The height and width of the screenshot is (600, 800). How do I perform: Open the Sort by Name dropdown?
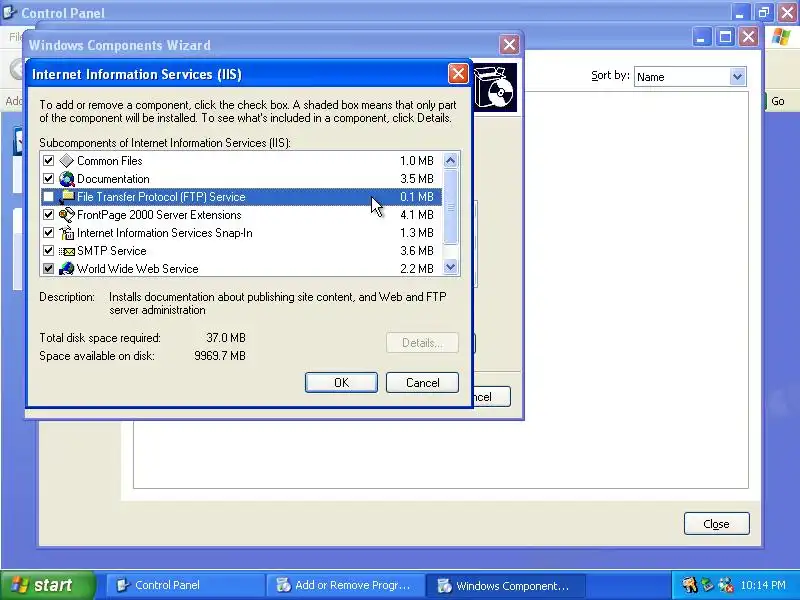pyautogui.click(x=737, y=77)
